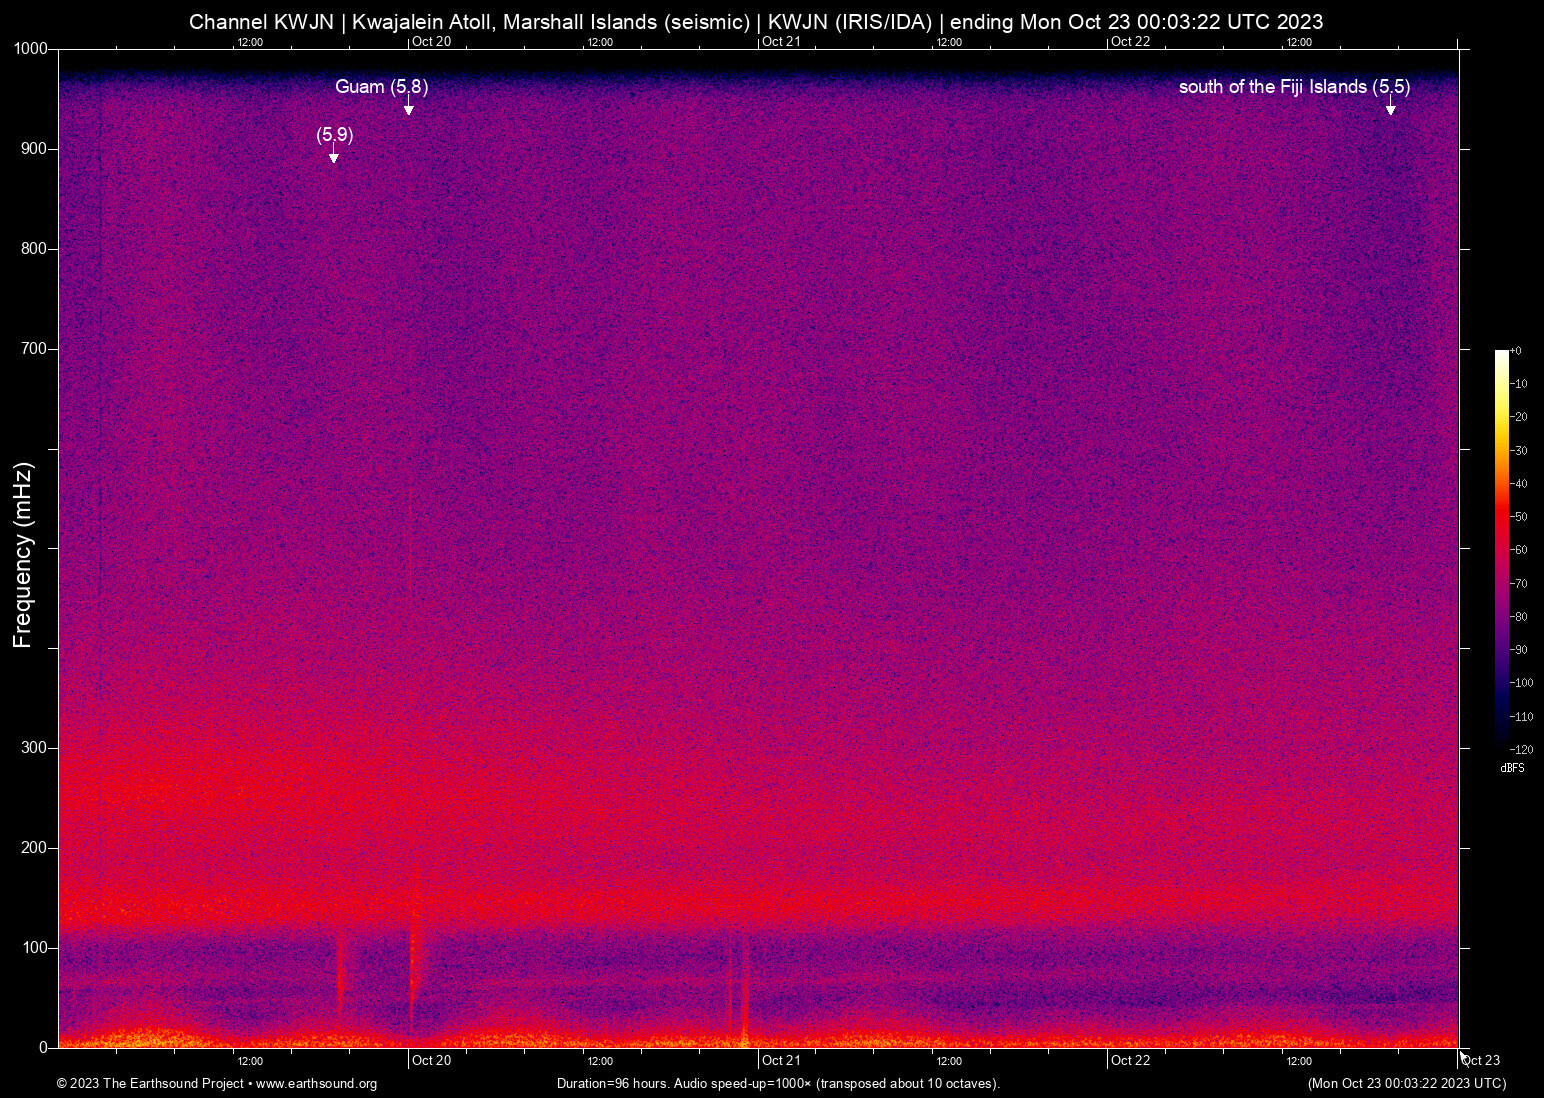Click the "-70" color scale value
This screenshot has height=1098, width=1544.
pyautogui.click(x=1519, y=584)
